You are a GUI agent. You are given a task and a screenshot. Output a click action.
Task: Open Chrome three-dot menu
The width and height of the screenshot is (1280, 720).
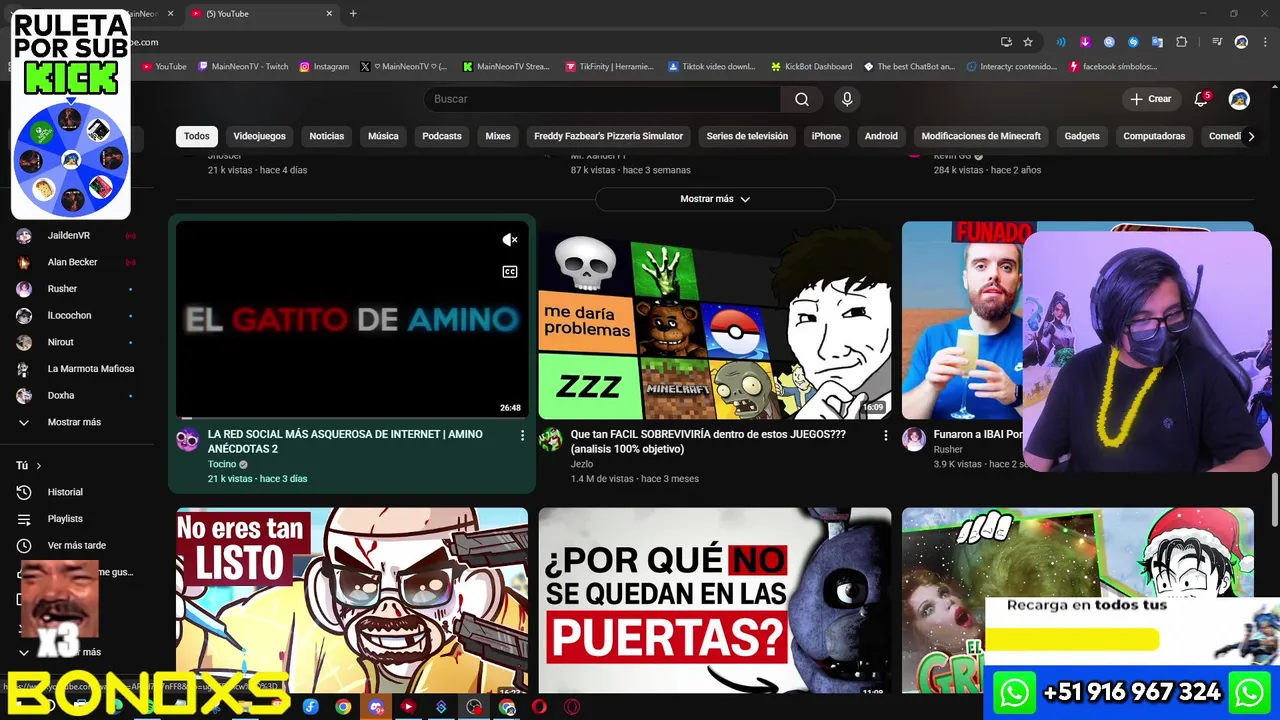1263,42
